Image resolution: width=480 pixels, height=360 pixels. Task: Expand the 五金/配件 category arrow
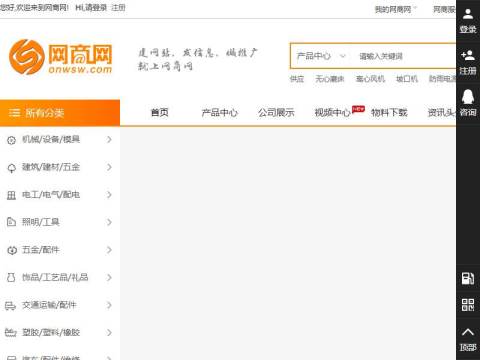(109, 250)
